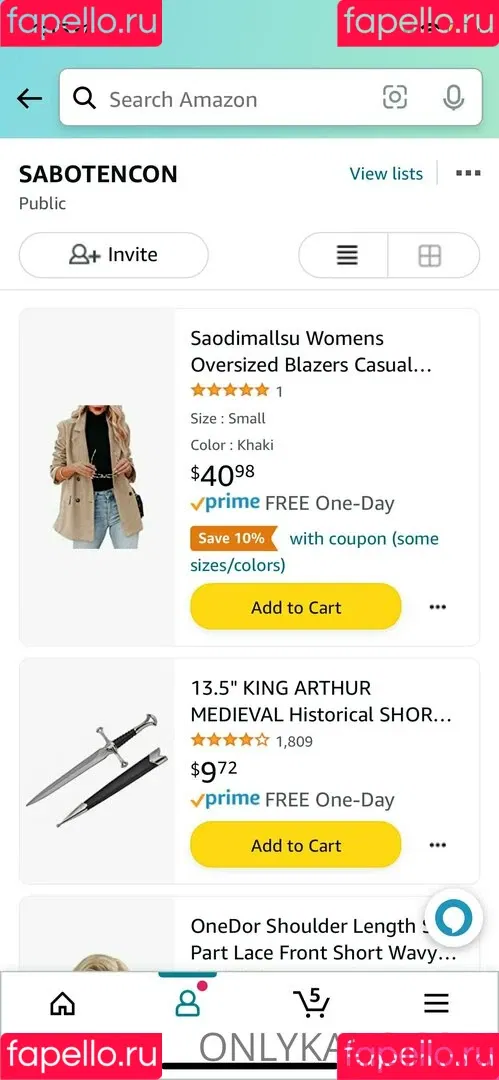Viewport: 499px width, 1080px height.
Task: Open camera lens search icon
Action: tap(395, 98)
